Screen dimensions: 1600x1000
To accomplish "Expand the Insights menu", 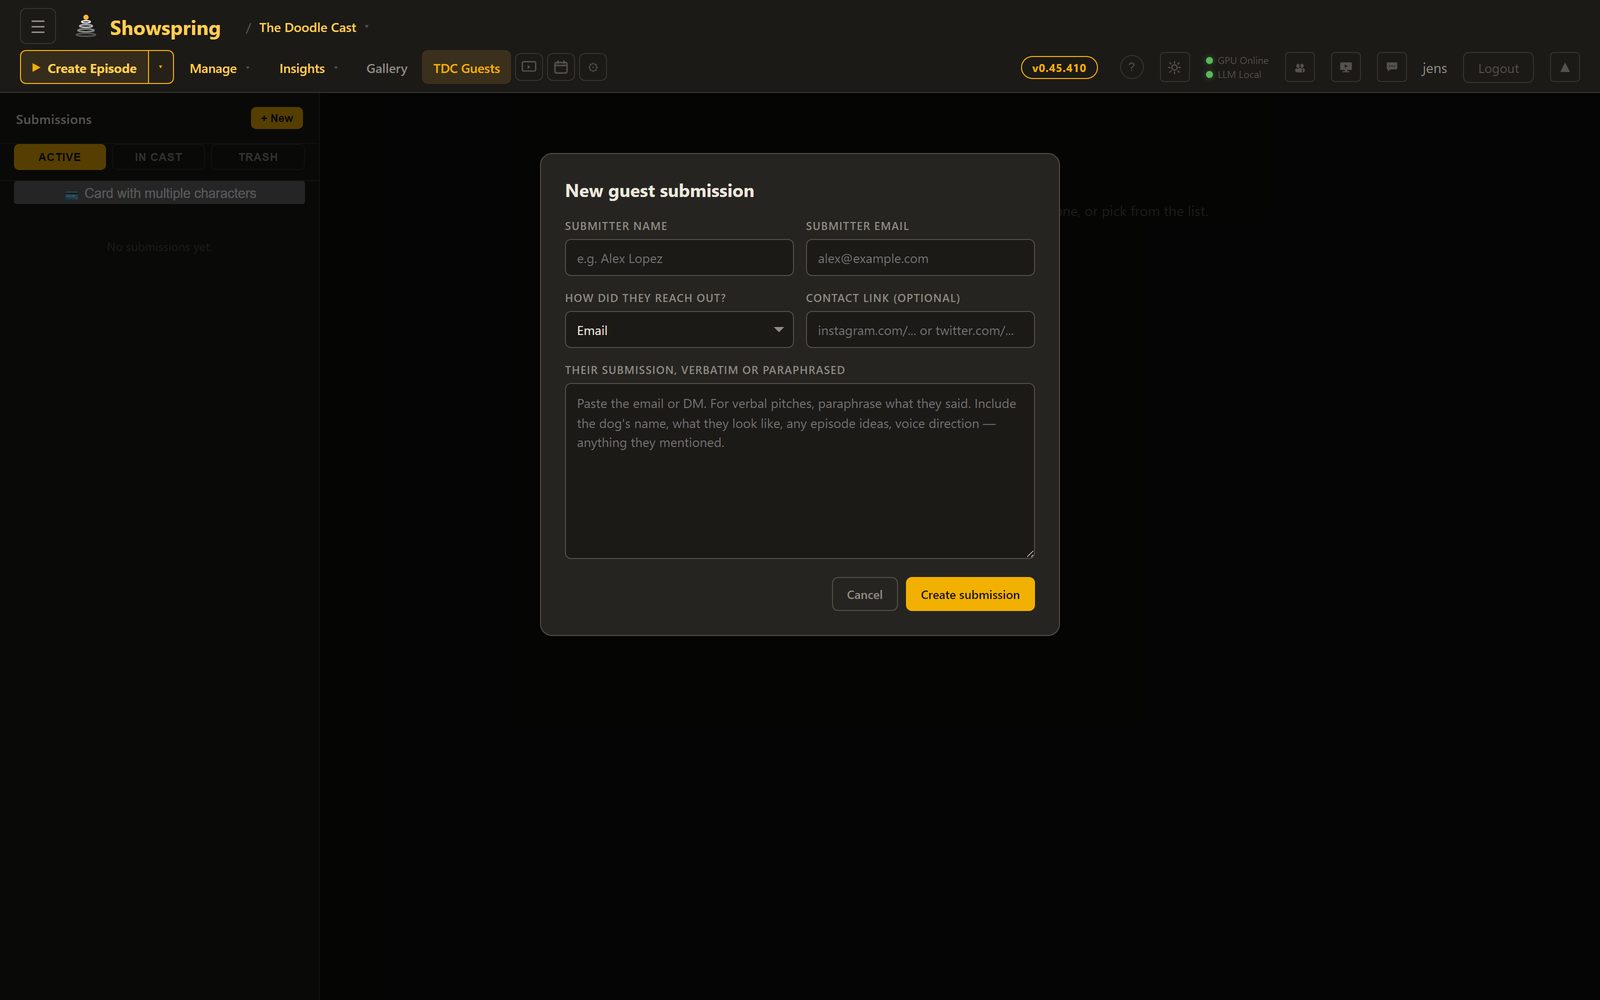I will click(x=309, y=68).
